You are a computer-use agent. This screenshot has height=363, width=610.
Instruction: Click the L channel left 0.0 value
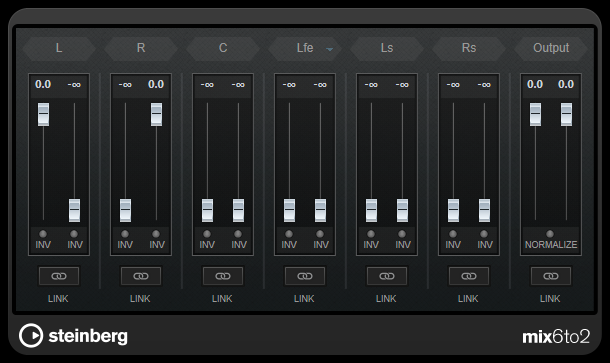pos(43,84)
